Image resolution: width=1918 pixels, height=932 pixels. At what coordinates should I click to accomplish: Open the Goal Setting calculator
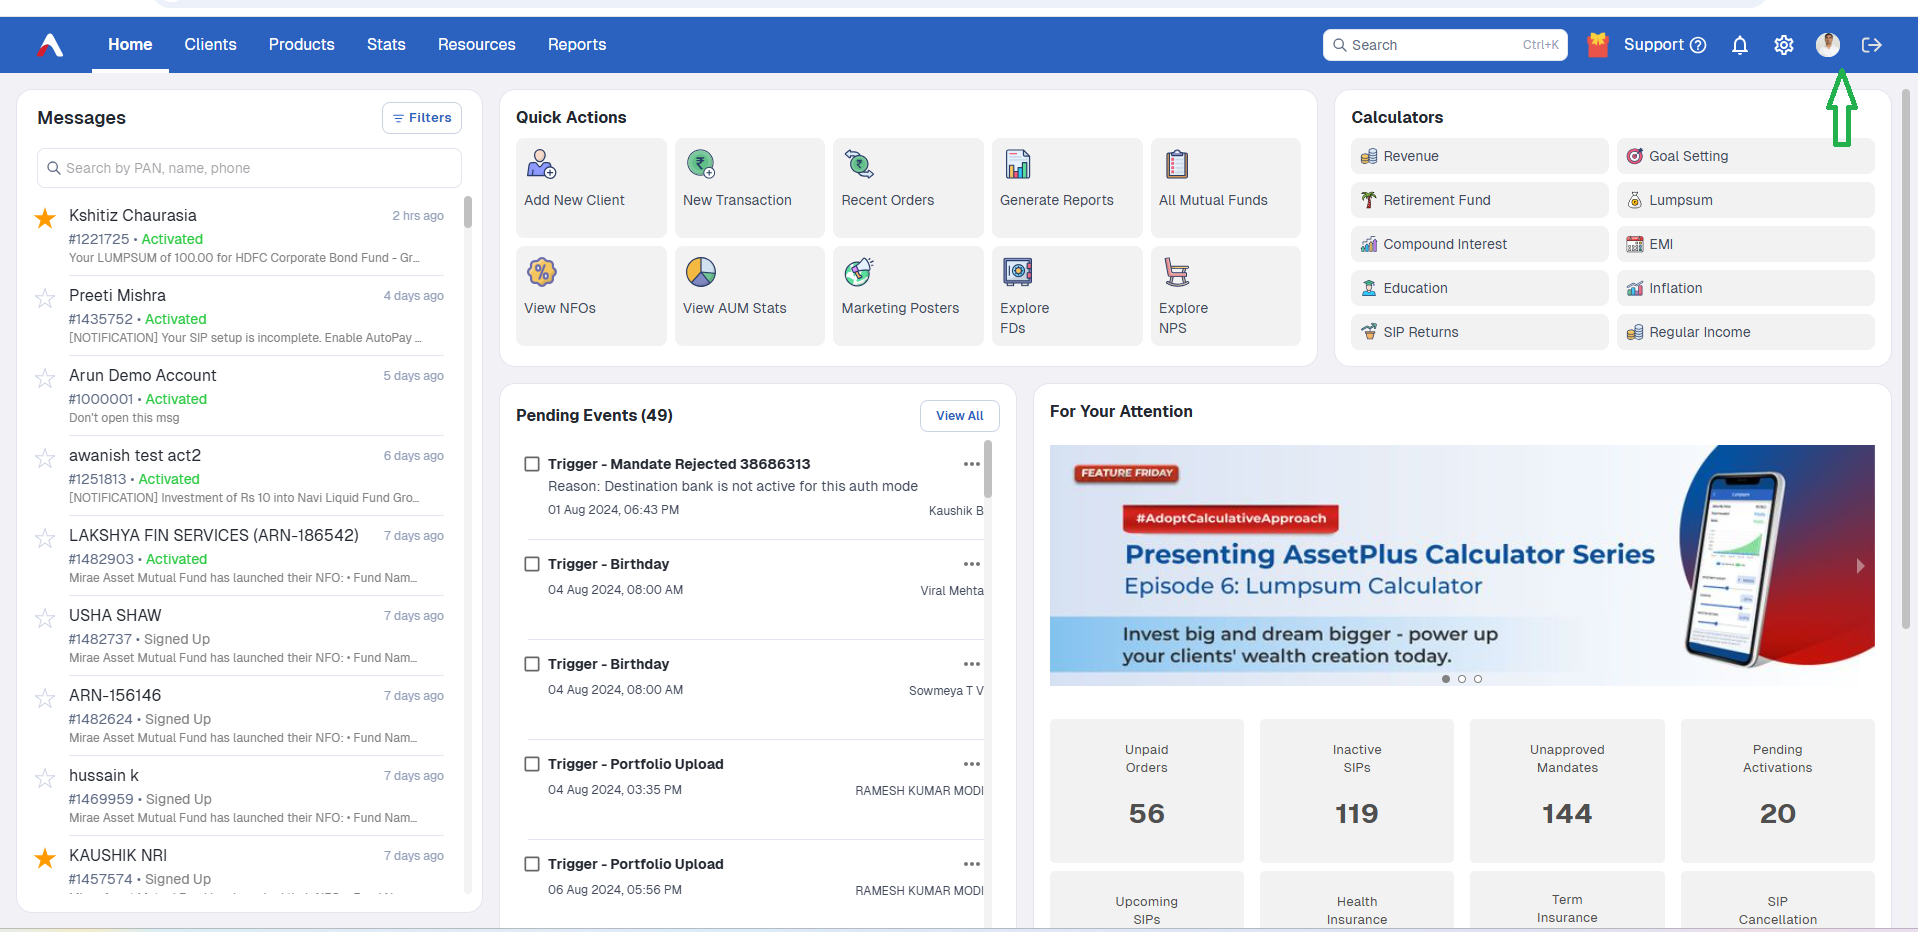pyautogui.click(x=1746, y=156)
